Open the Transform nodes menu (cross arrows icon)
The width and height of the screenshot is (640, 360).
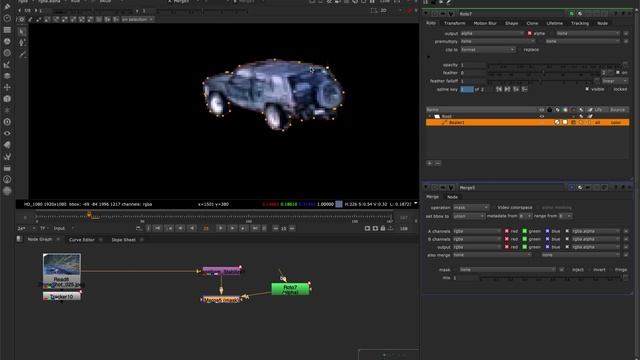7,87
